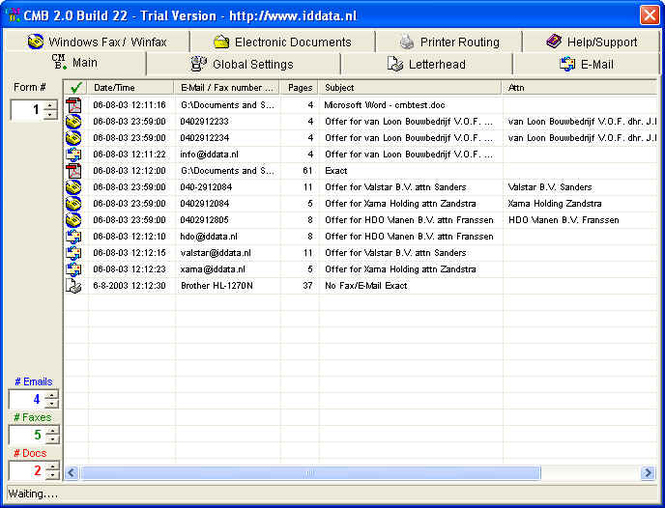Select the 'xama@iddata.nl' cell
Image resolution: width=665 pixels, height=508 pixels.
[x=212, y=269]
